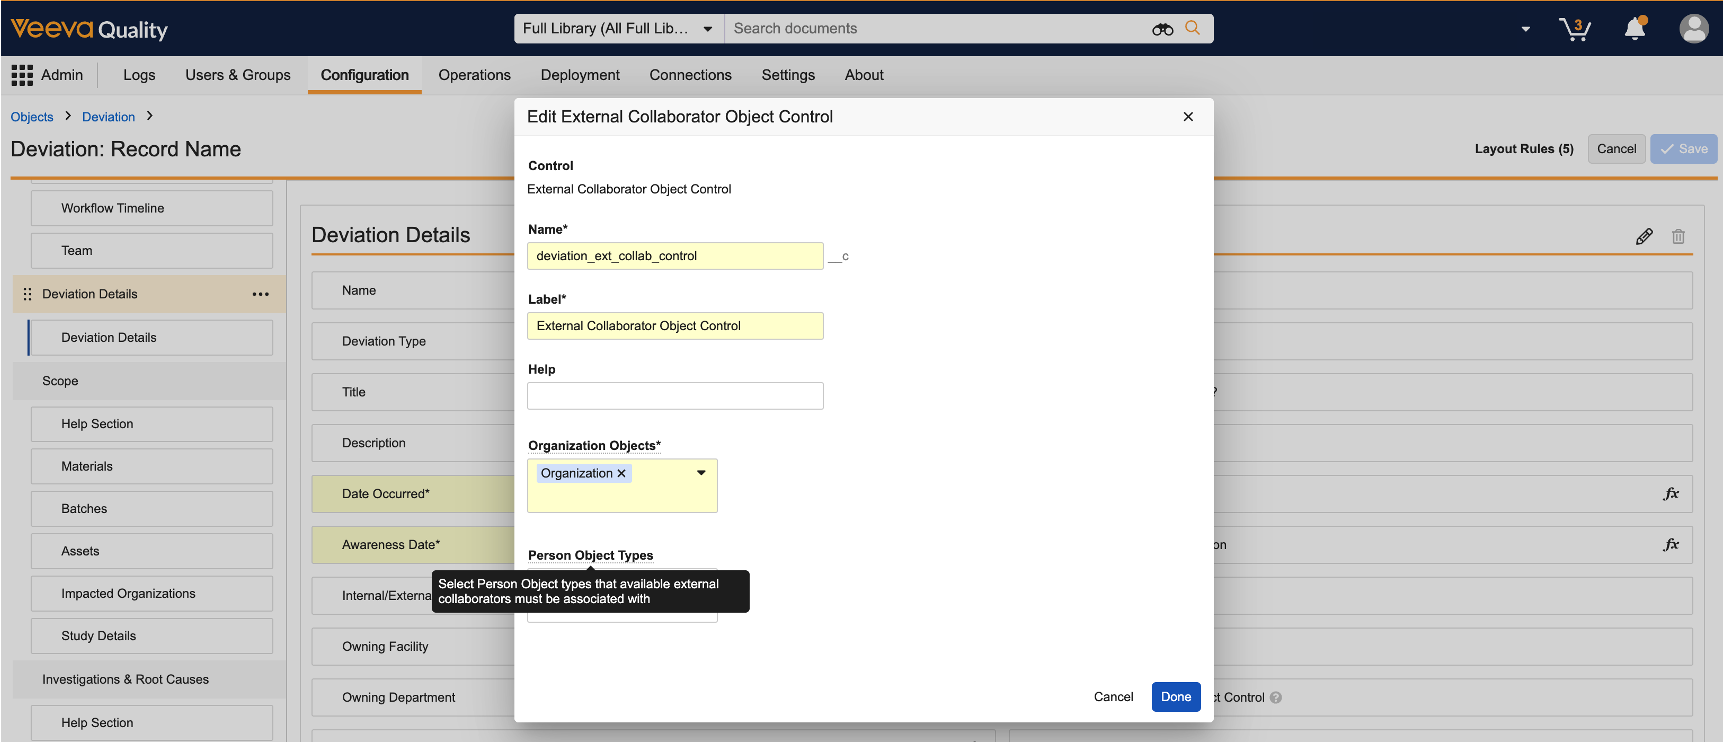Open the Admin app grid icon
The image size is (1724, 742).
click(22, 75)
